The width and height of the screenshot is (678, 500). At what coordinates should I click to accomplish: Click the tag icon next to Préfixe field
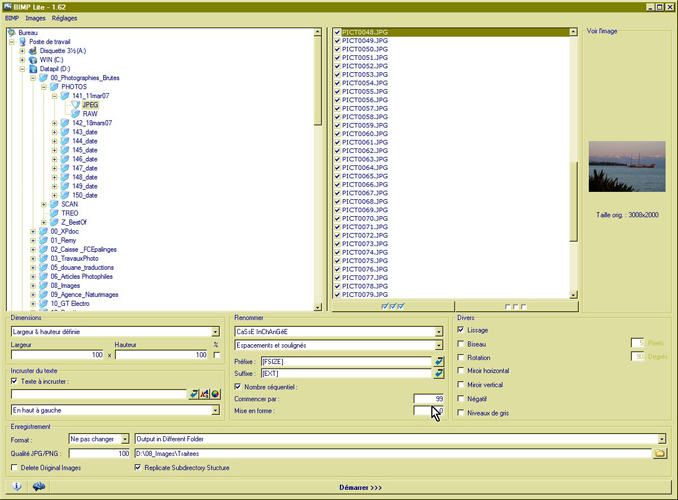438,360
